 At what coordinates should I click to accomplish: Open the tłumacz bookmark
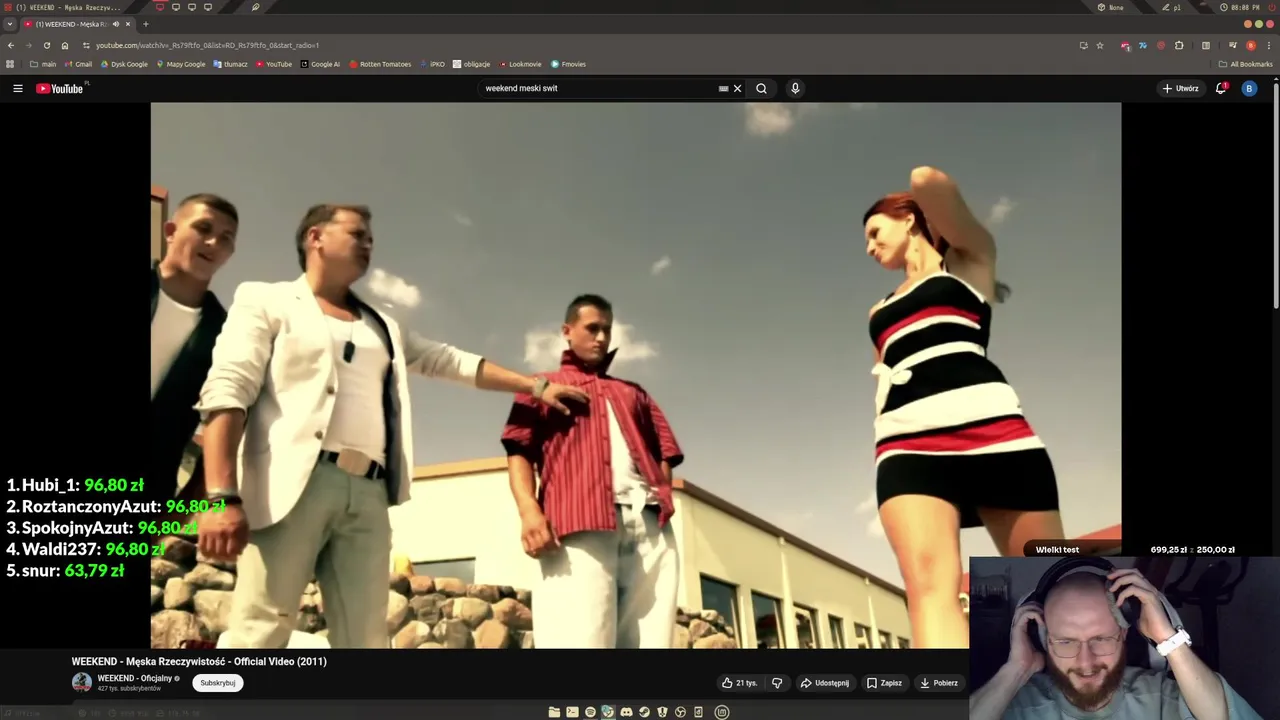pos(230,64)
